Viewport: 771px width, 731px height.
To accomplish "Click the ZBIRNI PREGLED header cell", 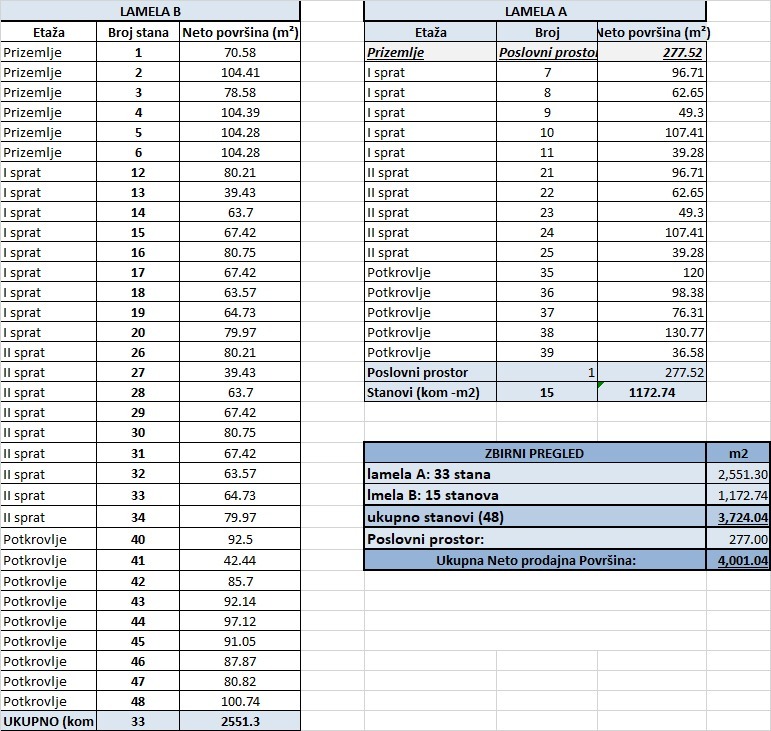I will pyautogui.click(x=535, y=453).
